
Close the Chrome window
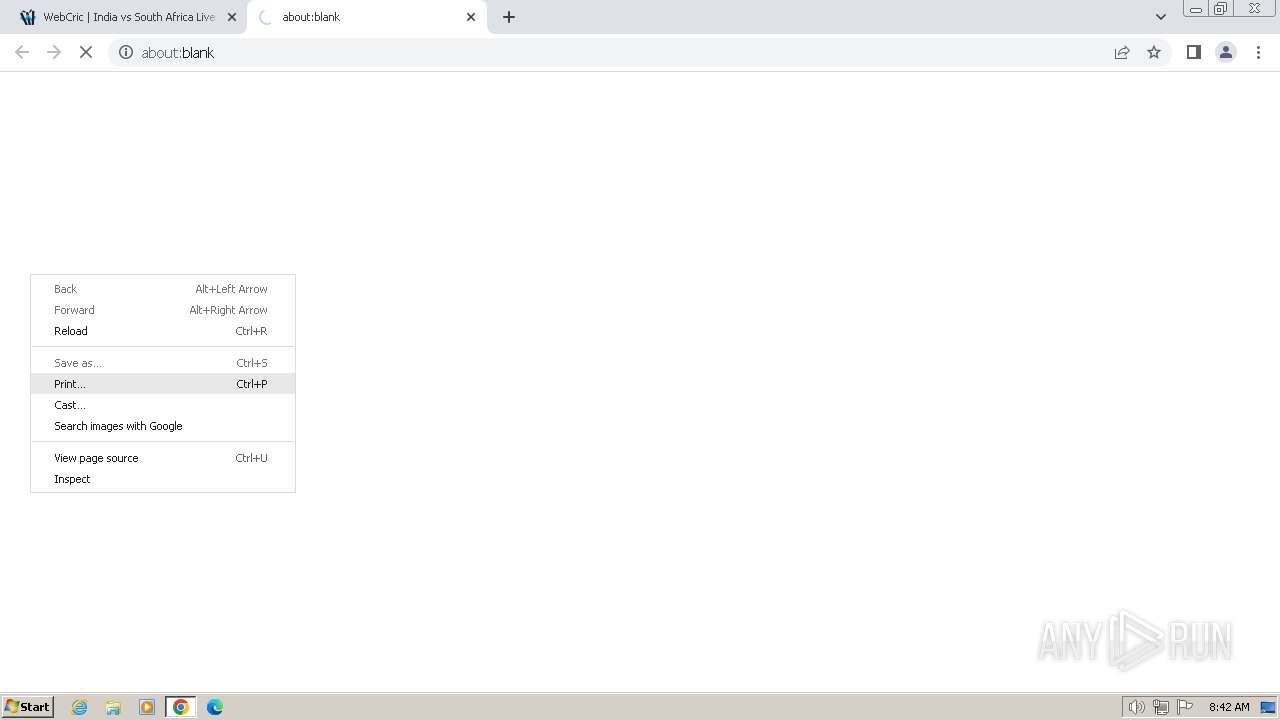[x=1254, y=9]
